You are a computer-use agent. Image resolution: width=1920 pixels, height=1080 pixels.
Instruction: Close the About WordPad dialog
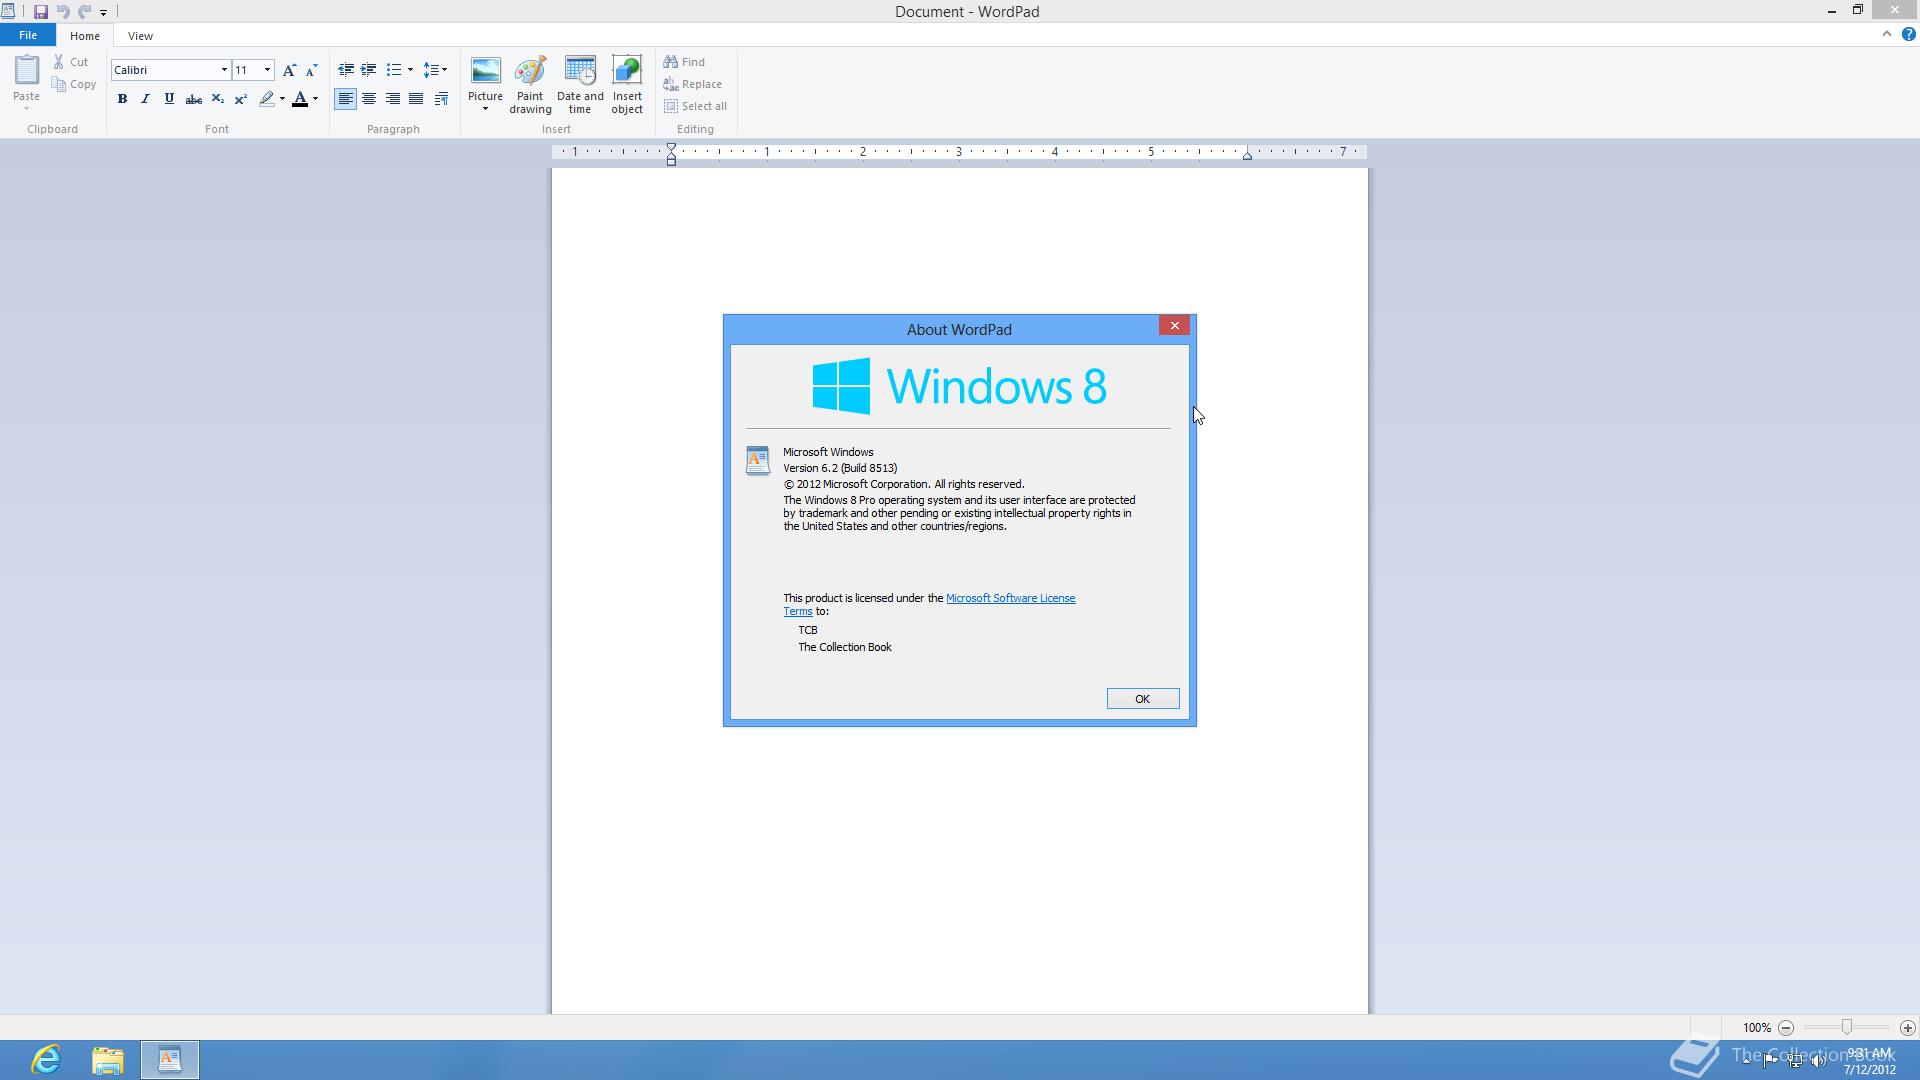point(1174,326)
